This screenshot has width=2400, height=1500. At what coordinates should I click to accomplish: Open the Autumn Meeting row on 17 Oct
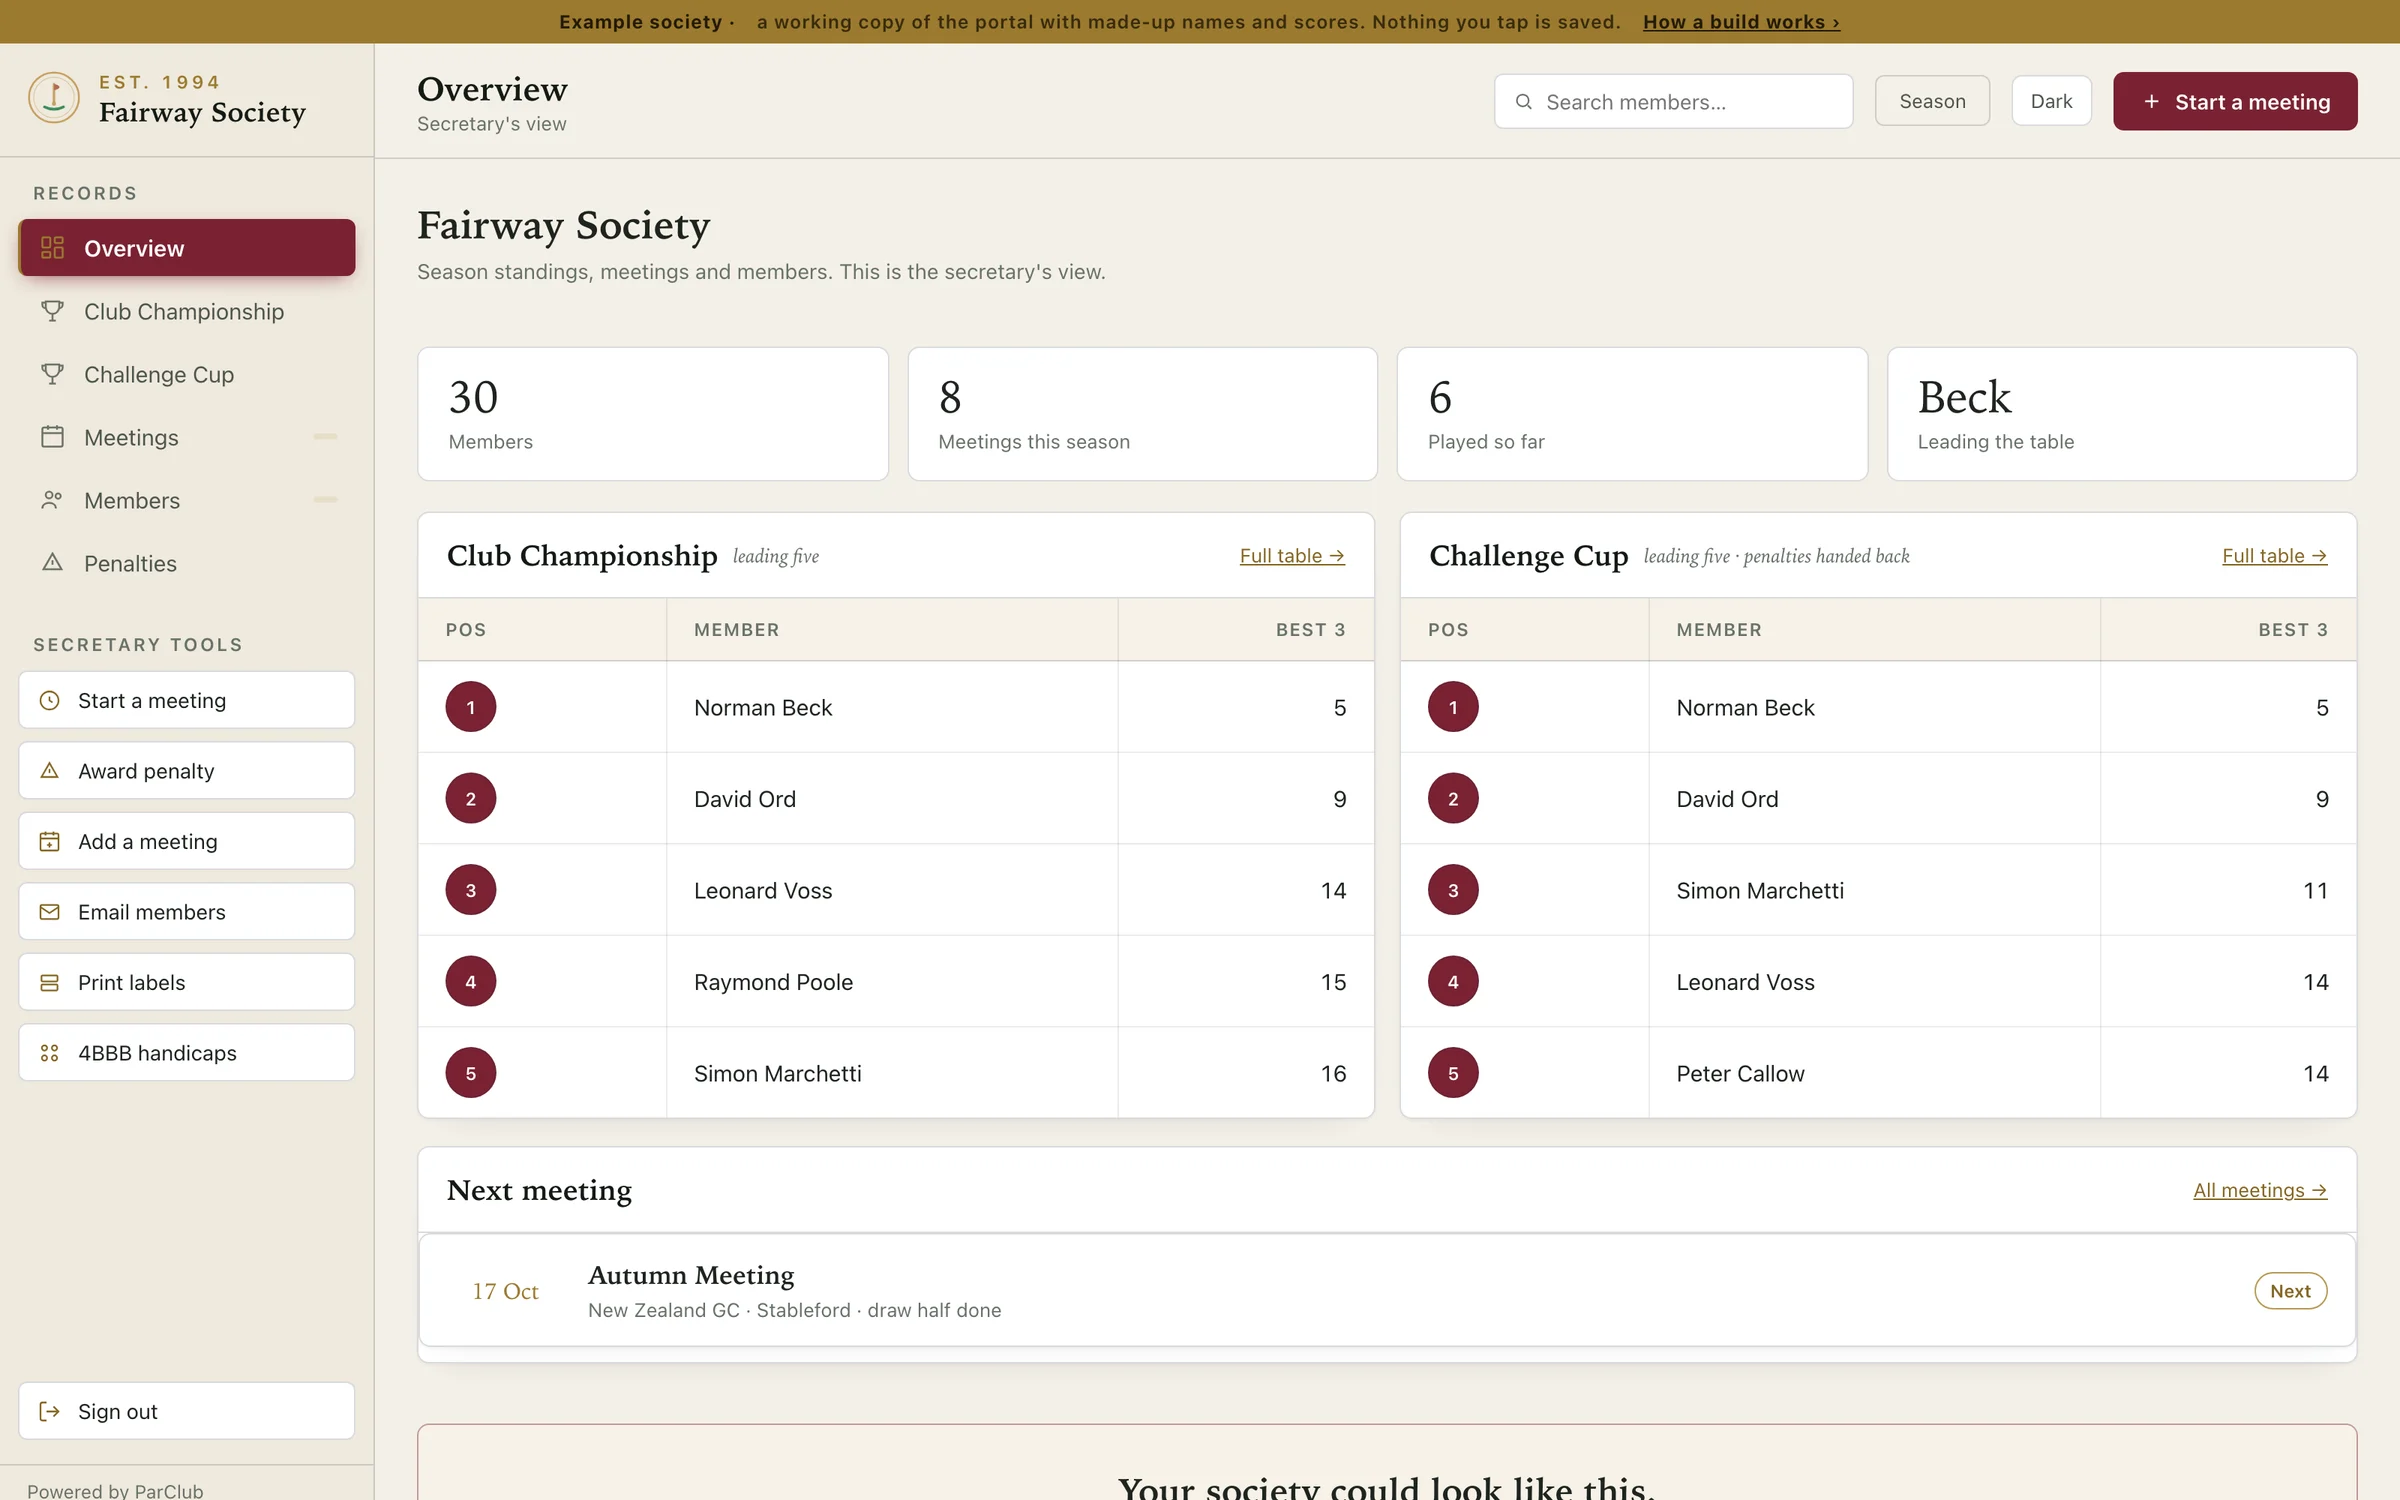click(1387, 1290)
